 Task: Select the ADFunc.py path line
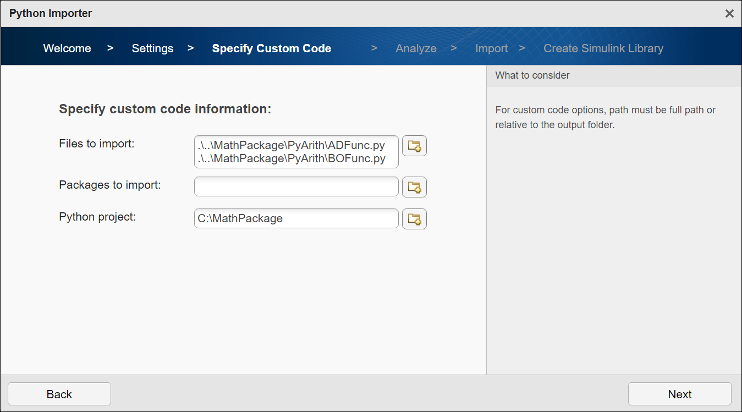pyautogui.click(x=291, y=145)
